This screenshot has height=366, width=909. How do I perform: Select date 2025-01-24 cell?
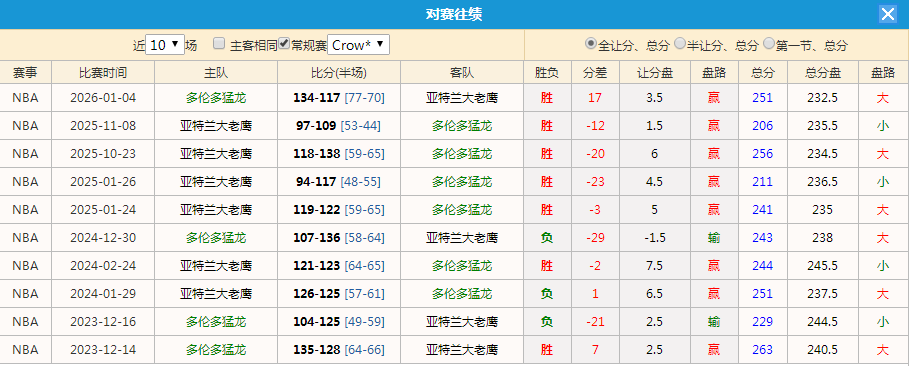(x=103, y=209)
